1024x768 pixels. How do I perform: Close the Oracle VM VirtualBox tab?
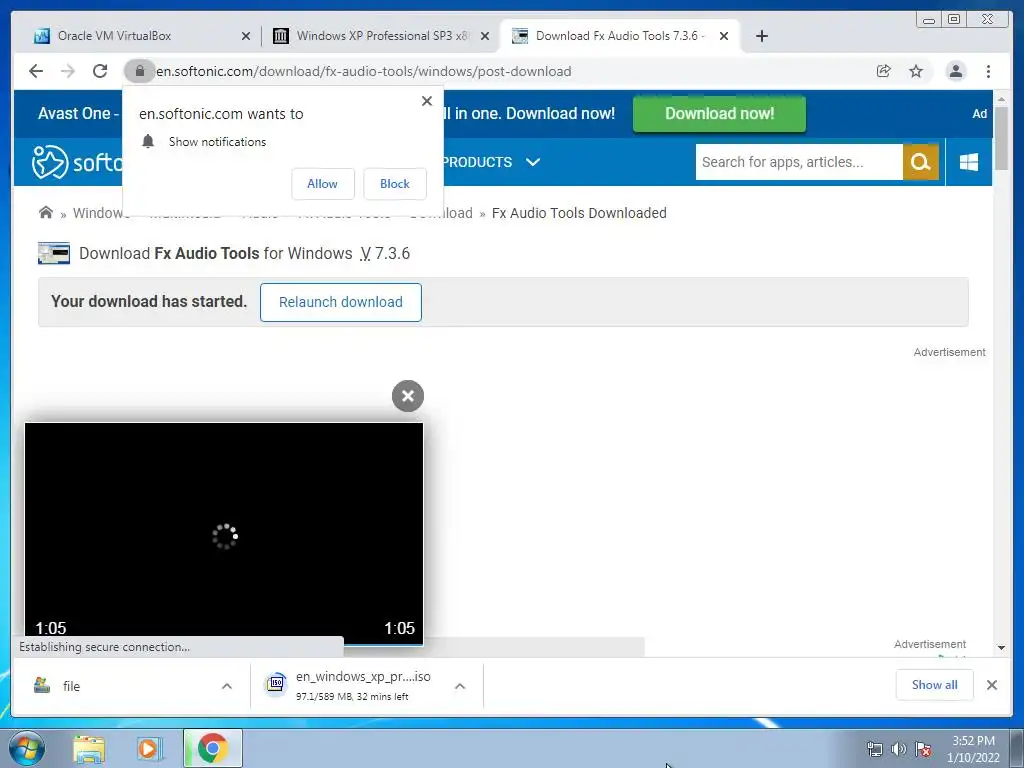click(246, 36)
